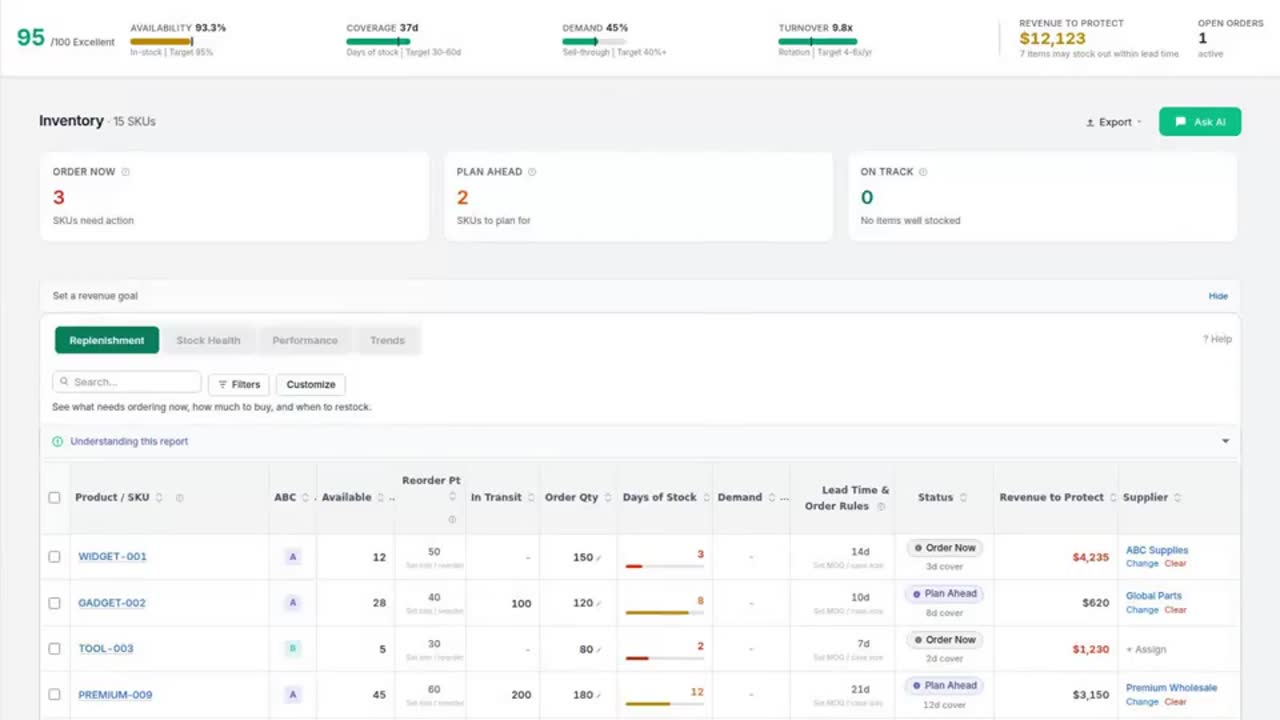Viewport: 1280px width, 720px height.
Task: Click the info icon beside ORDER NOW
Action: pyautogui.click(x=126, y=172)
